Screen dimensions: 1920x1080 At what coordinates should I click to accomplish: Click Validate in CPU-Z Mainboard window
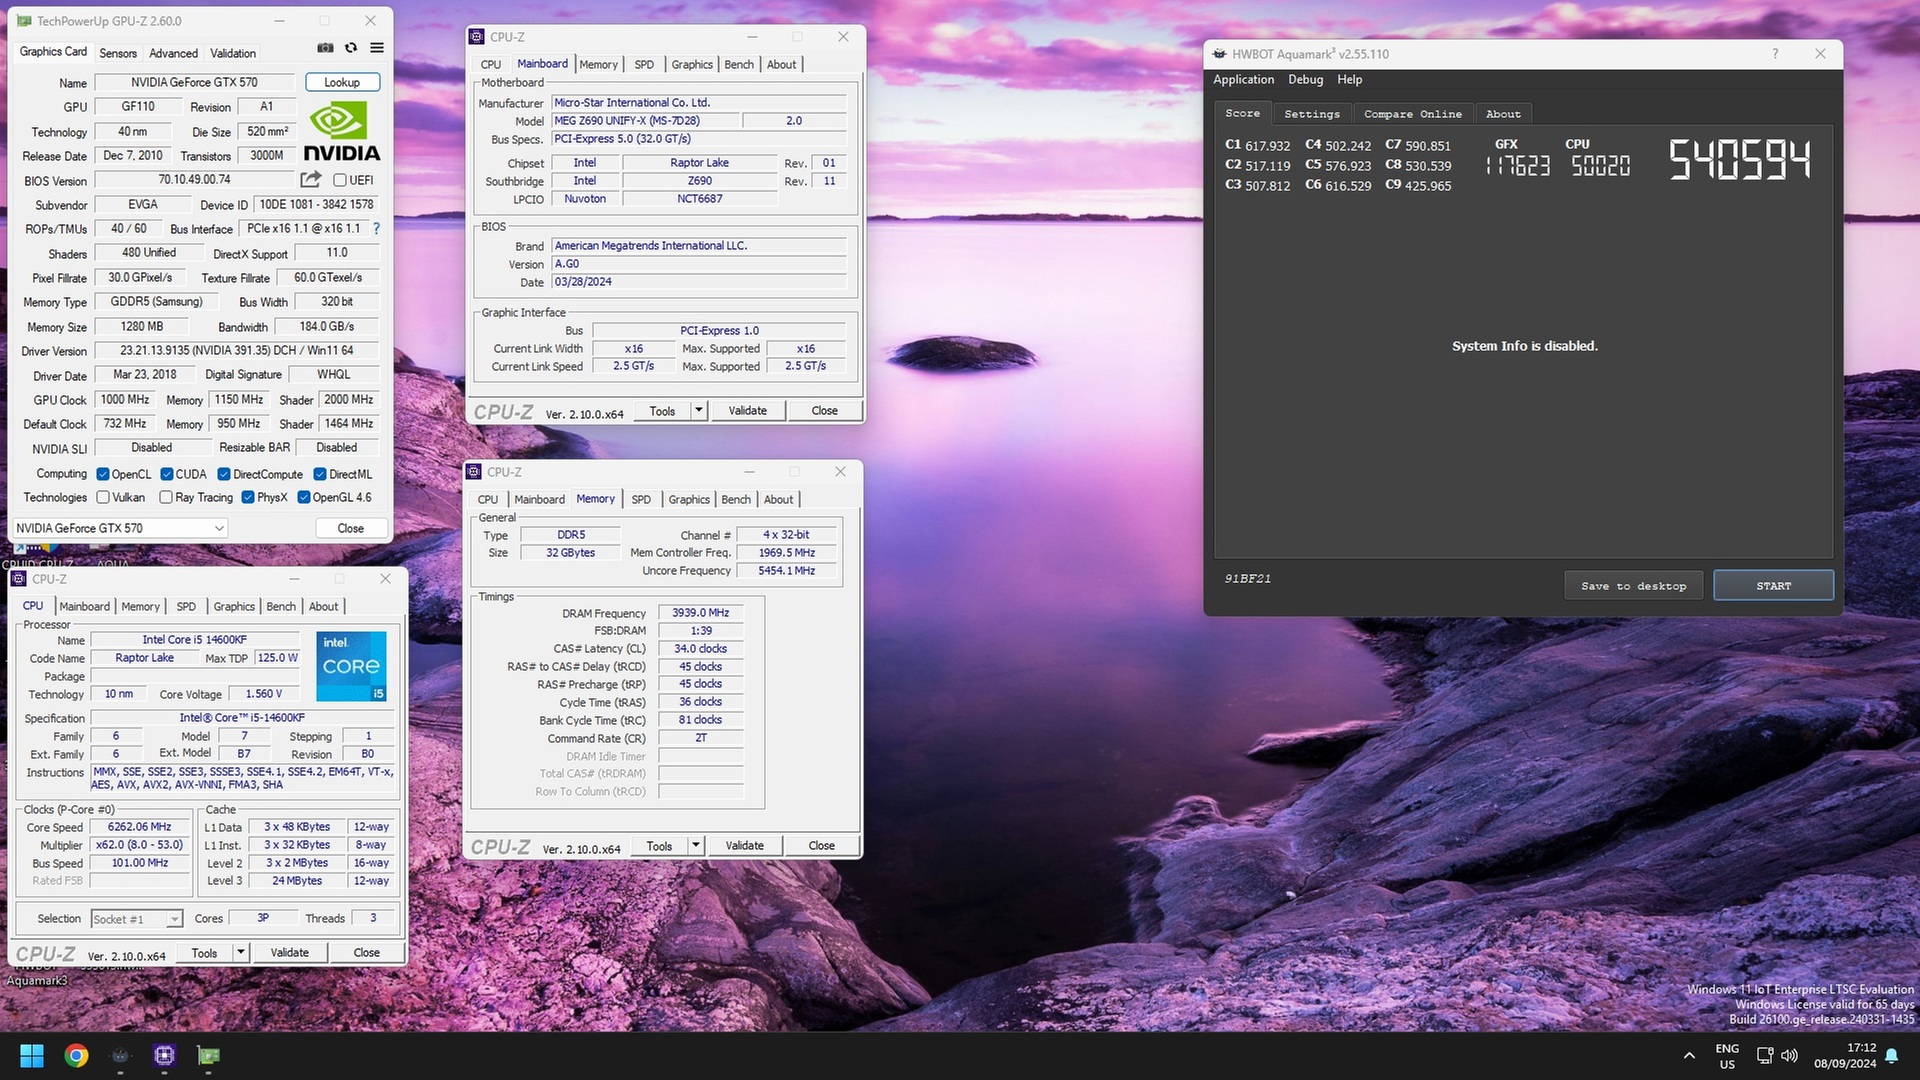click(x=747, y=411)
